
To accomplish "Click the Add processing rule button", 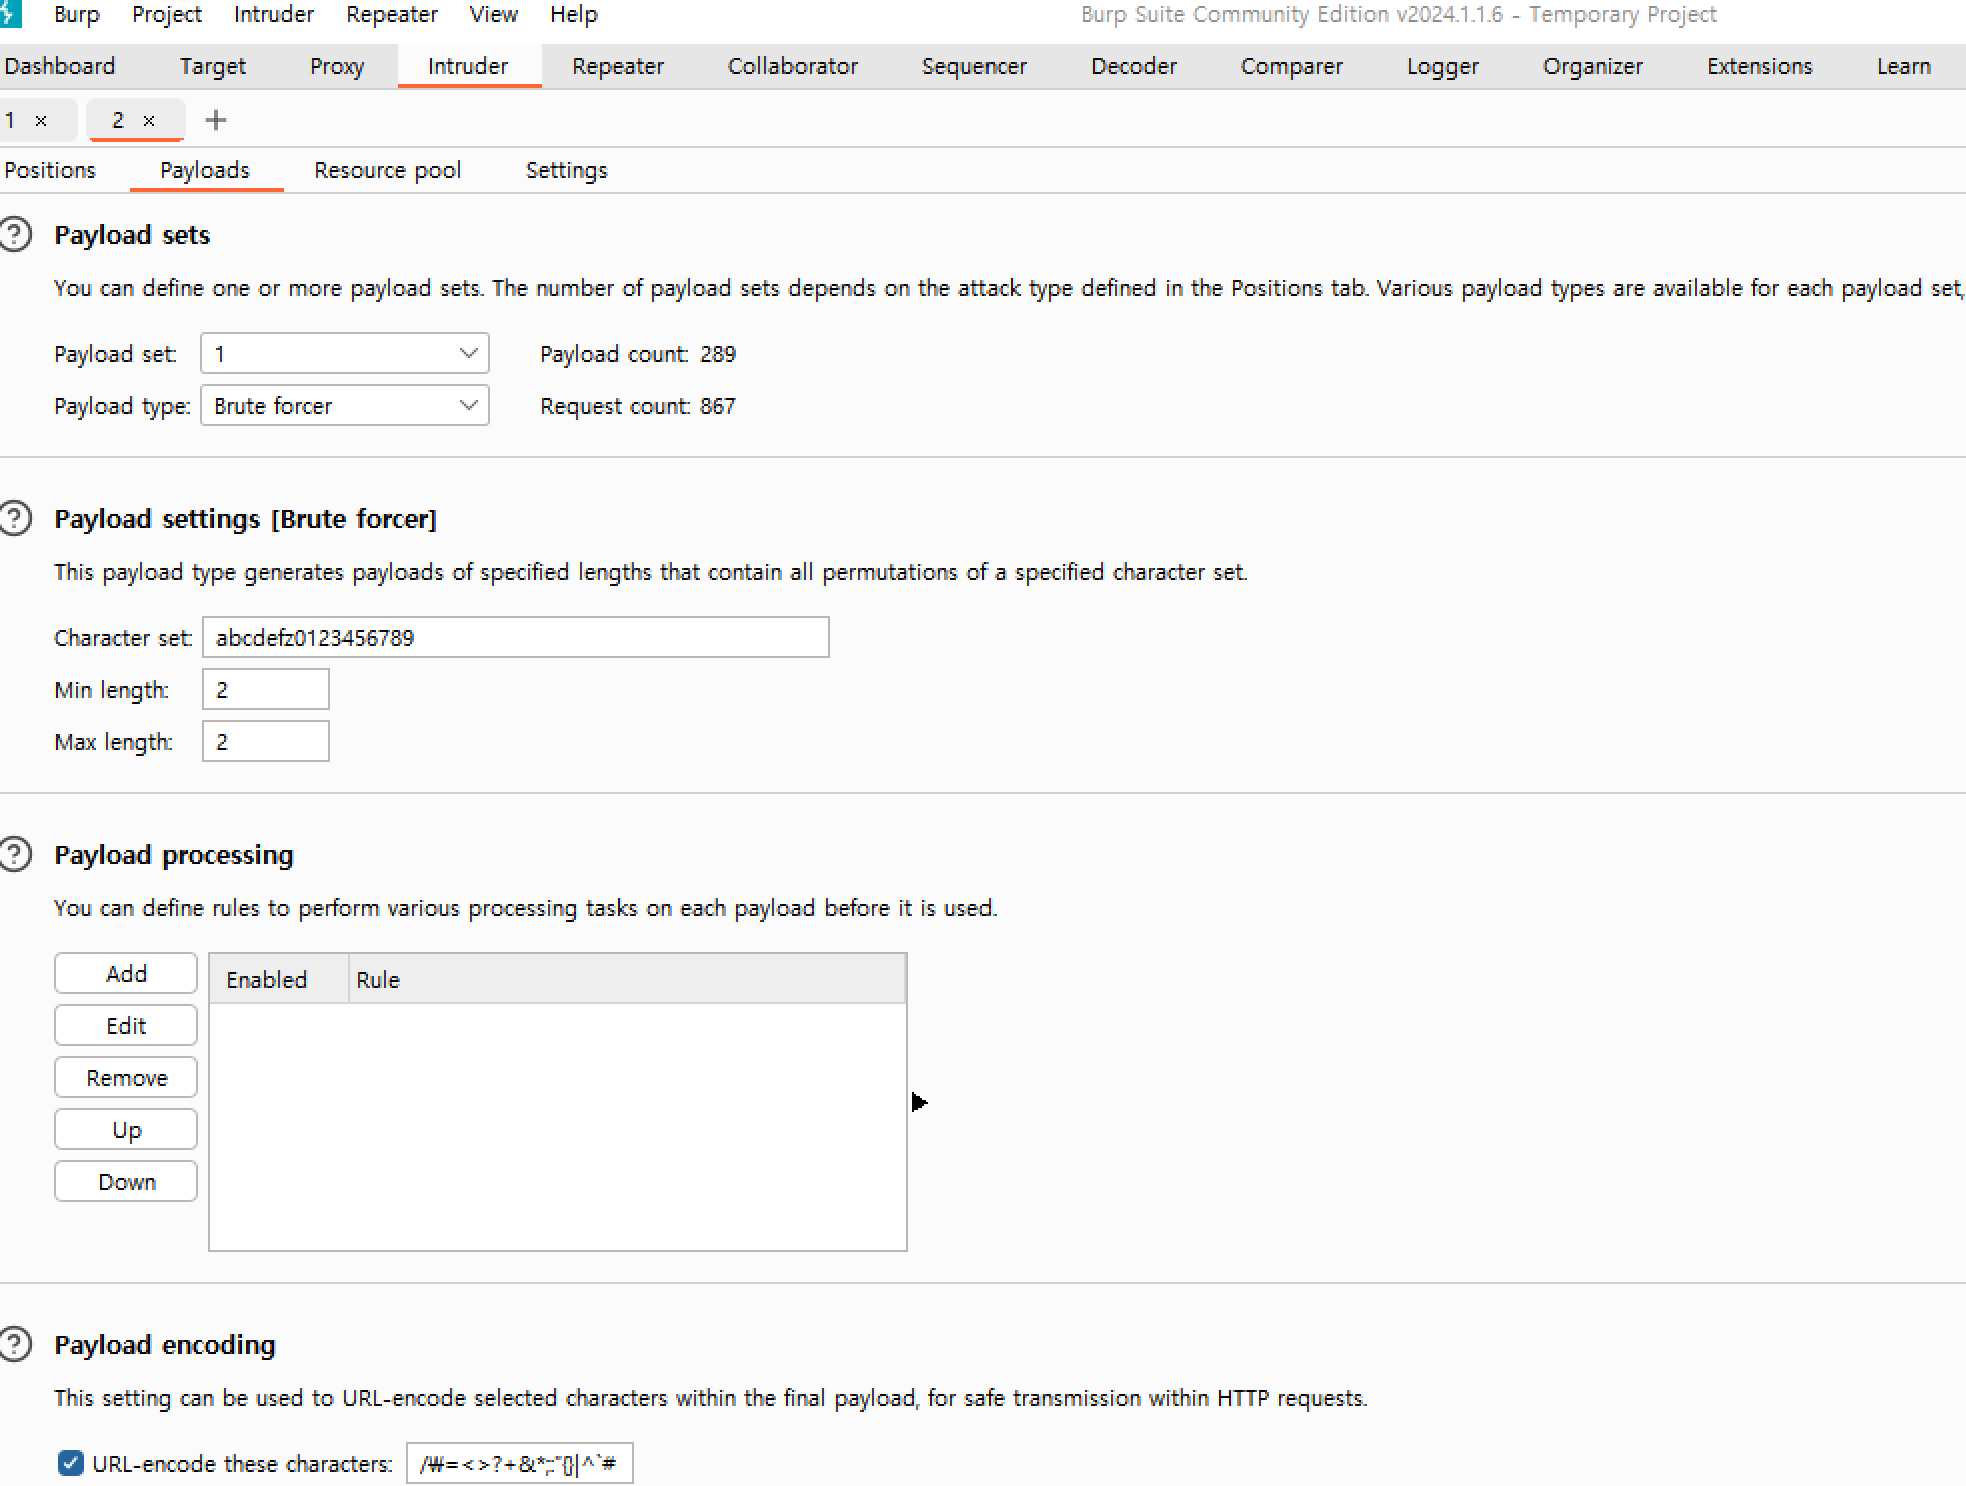I will (126, 974).
